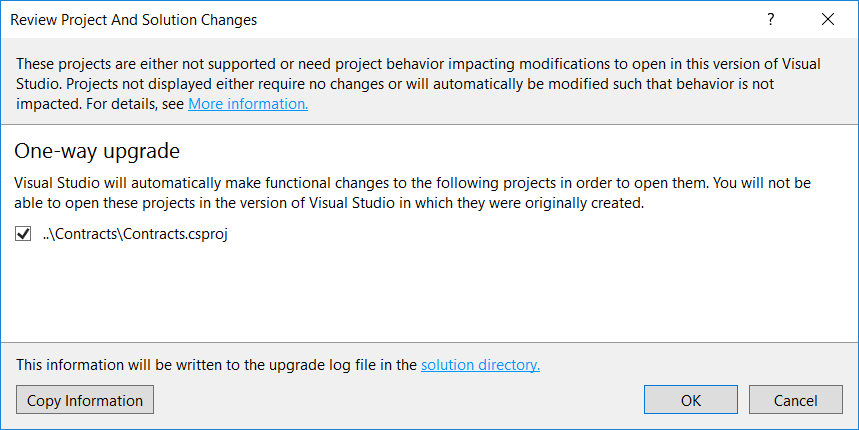Click the One-way upgrade heading

tap(97, 152)
